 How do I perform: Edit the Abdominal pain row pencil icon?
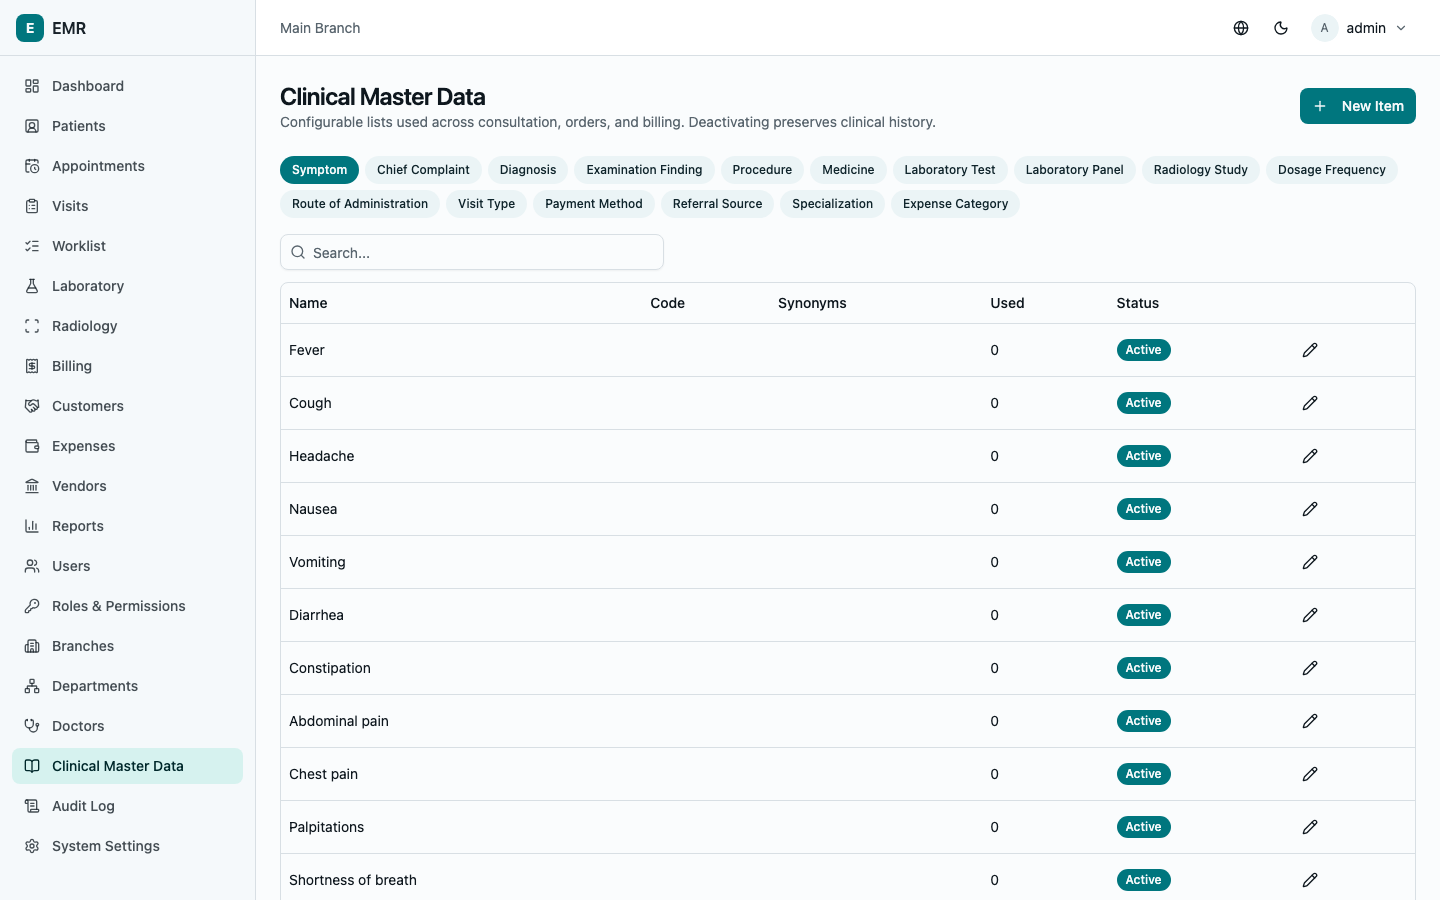[x=1310, y=721]
